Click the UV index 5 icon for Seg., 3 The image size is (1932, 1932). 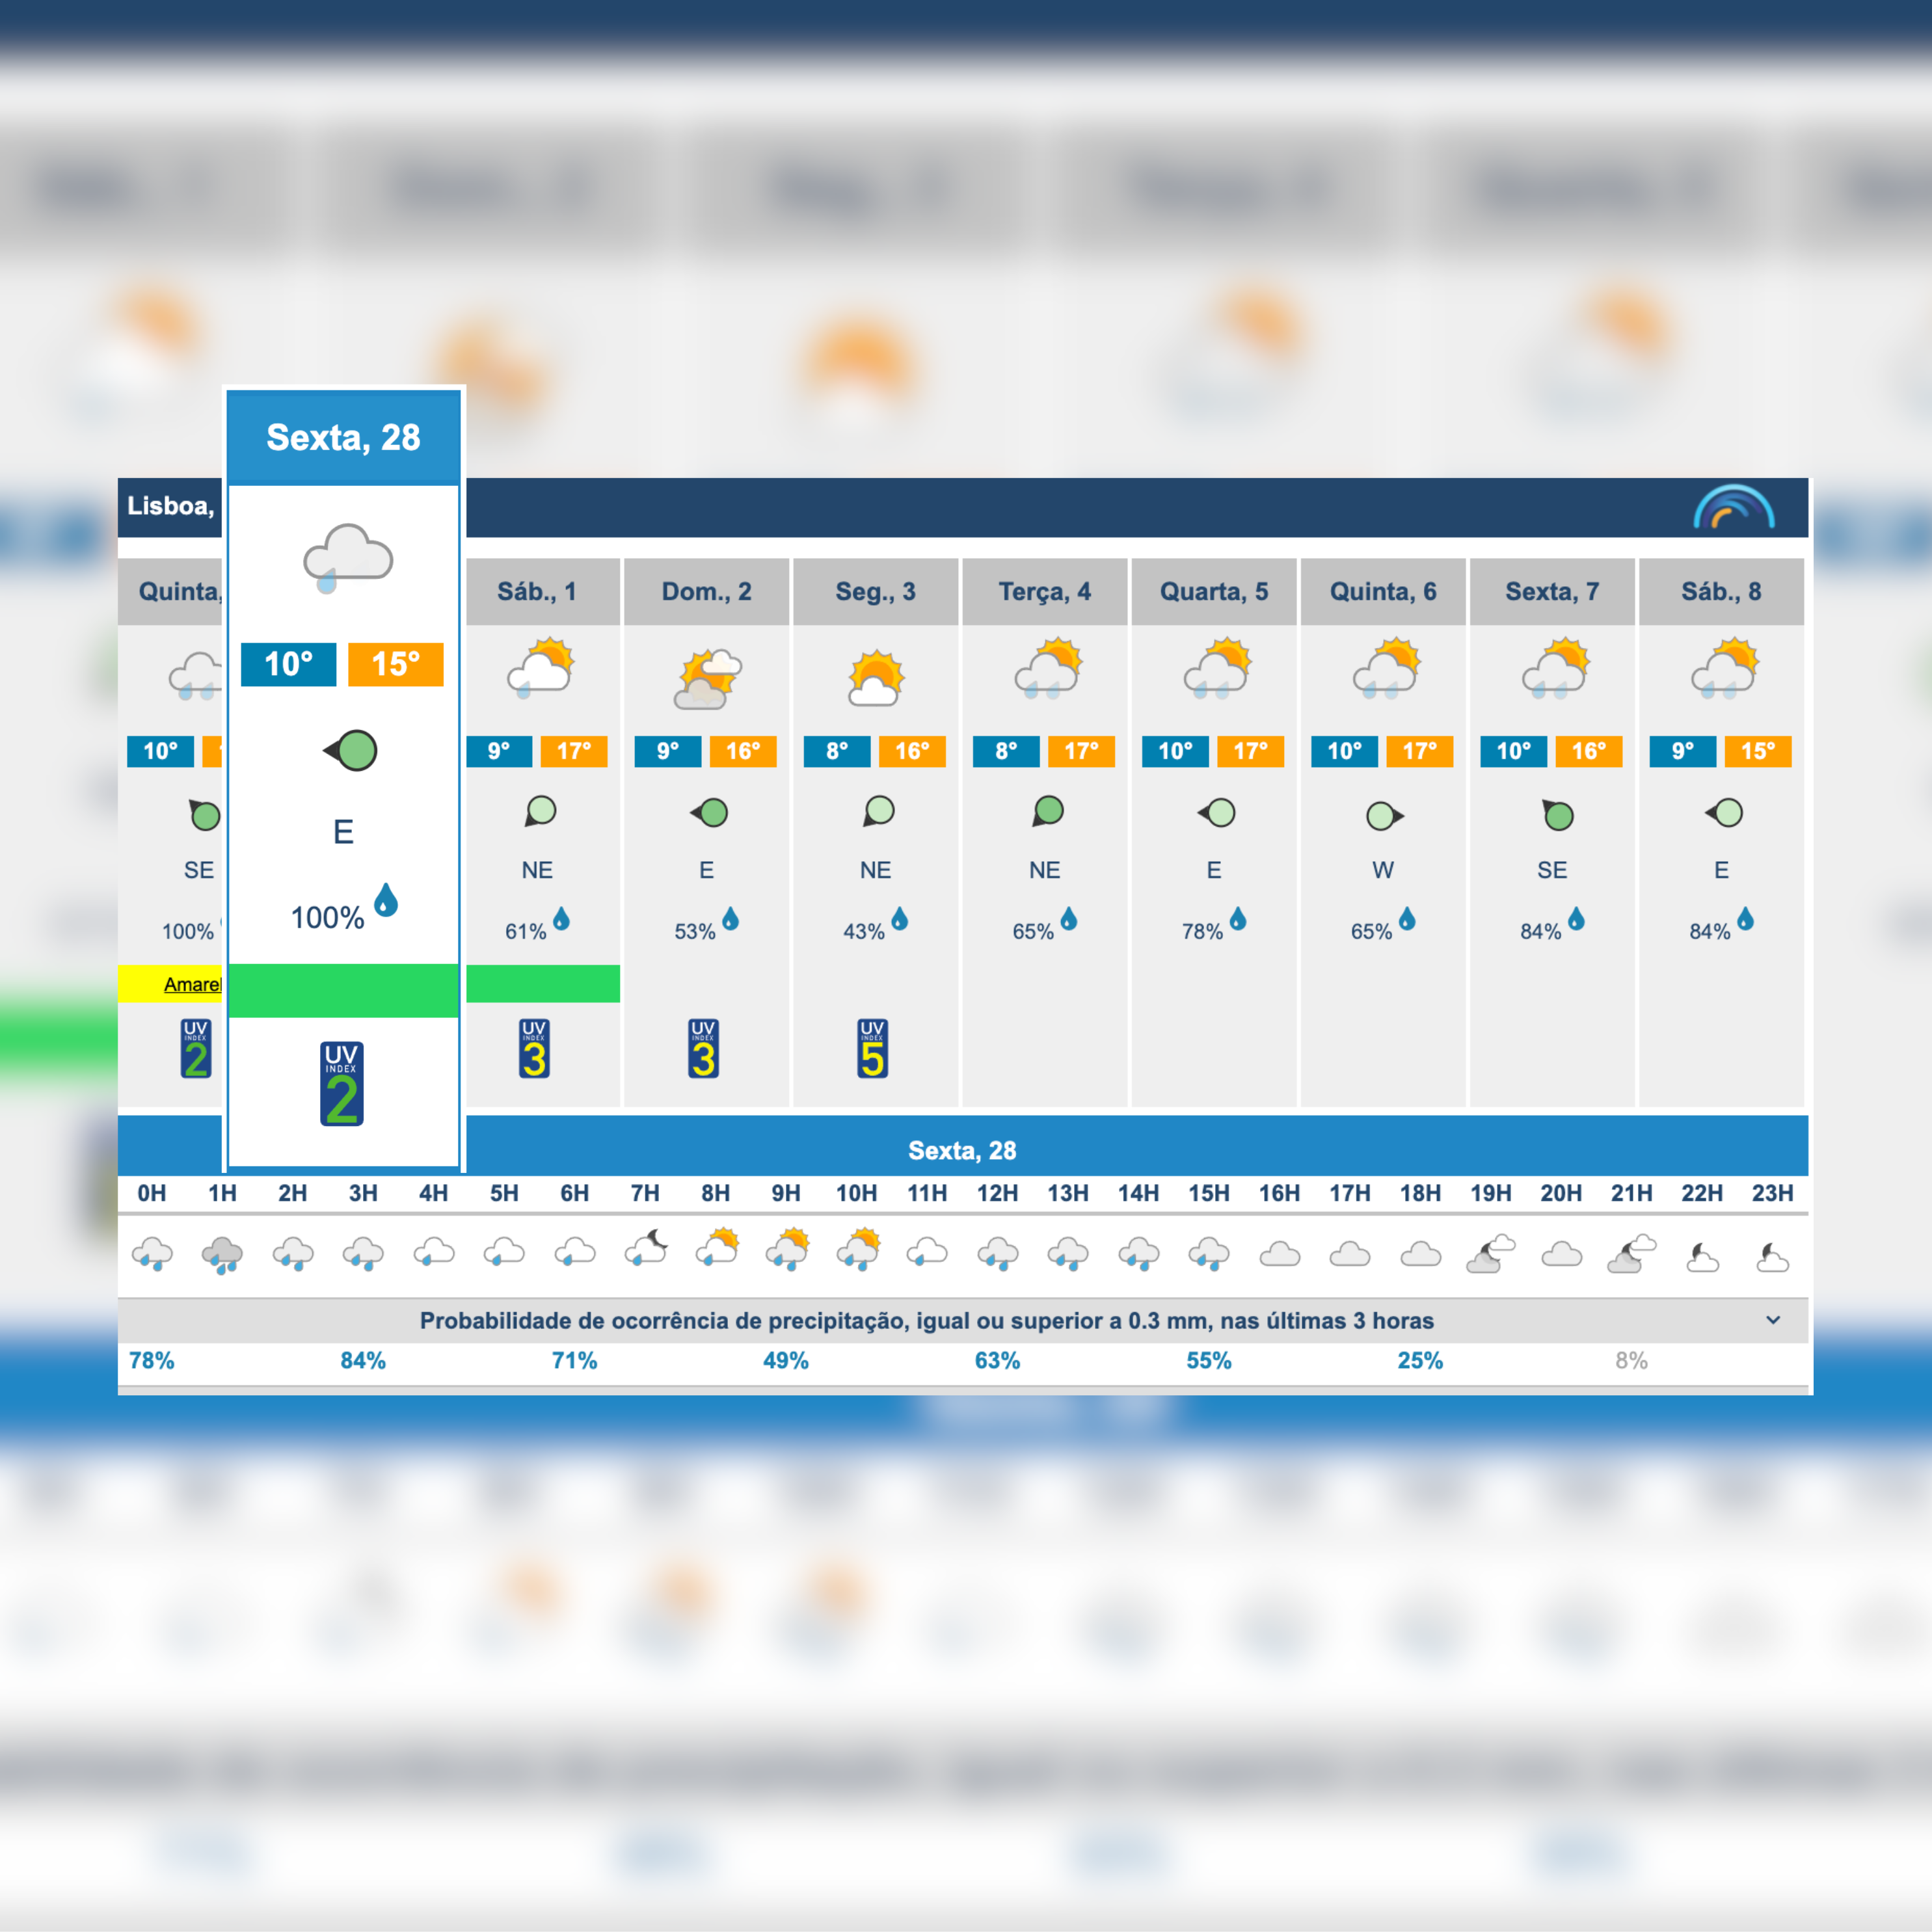(872, 1048)
